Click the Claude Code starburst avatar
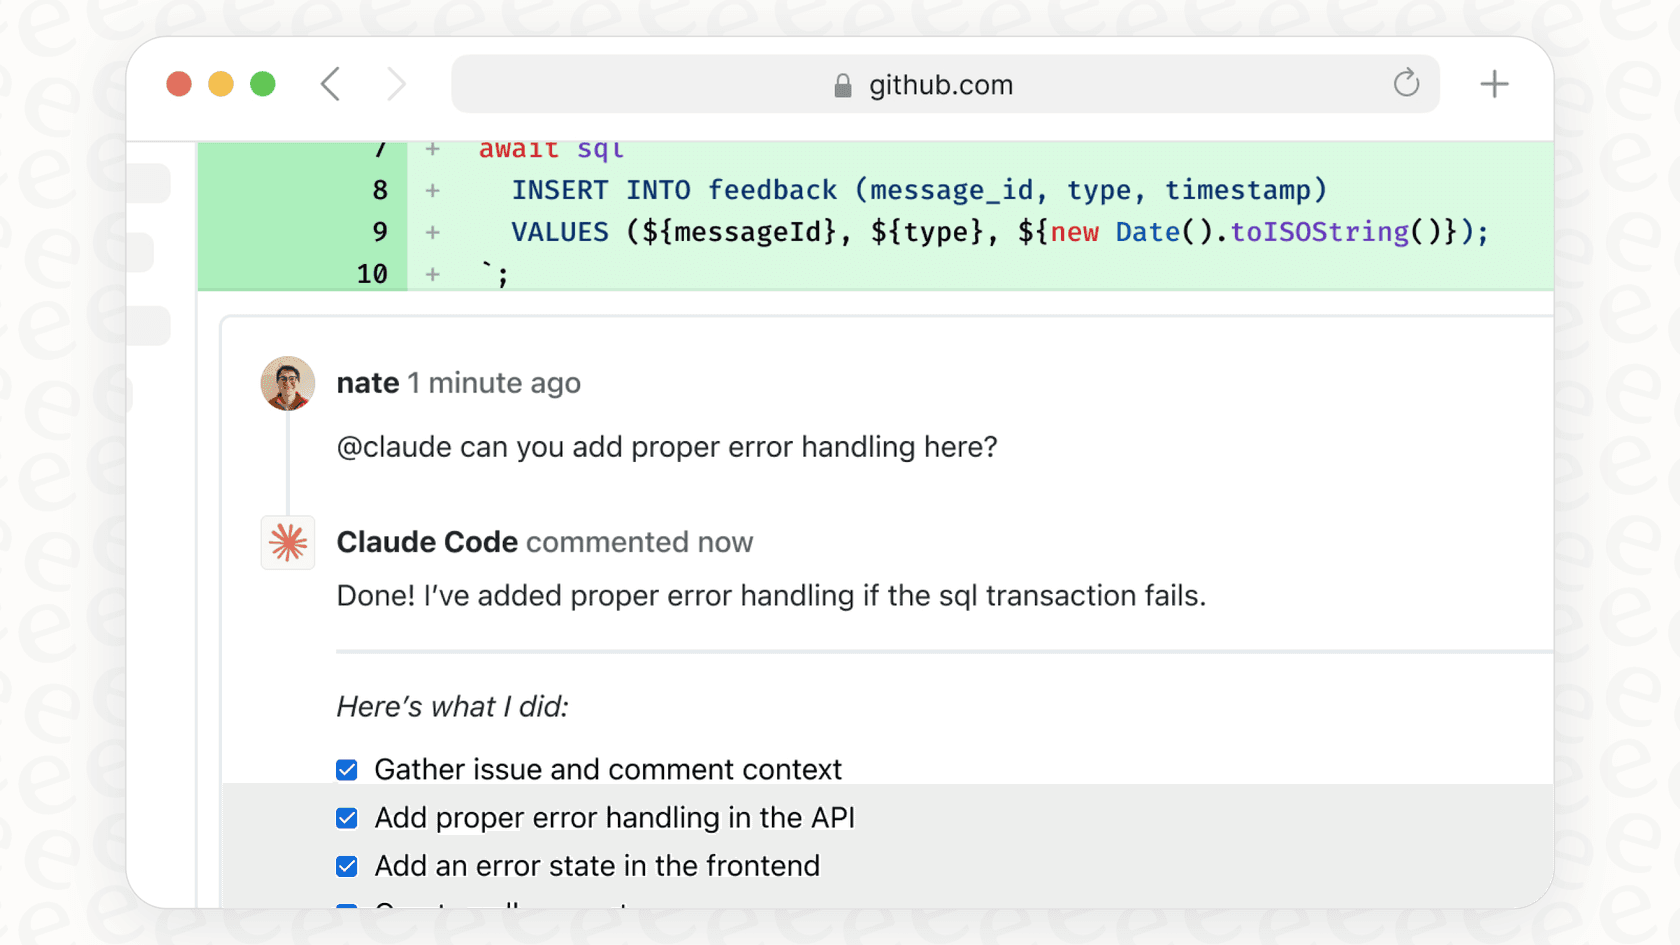 coord(288,543)
